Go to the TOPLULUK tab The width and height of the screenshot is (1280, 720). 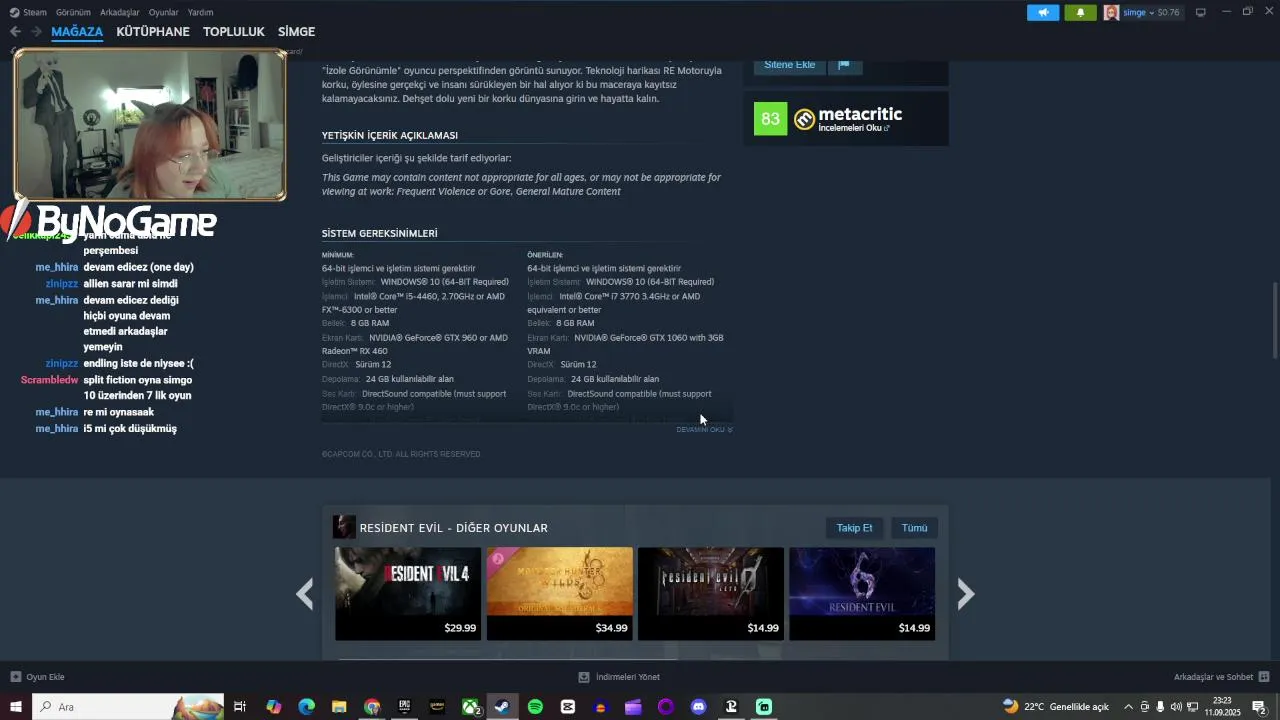tap(234, 32)
